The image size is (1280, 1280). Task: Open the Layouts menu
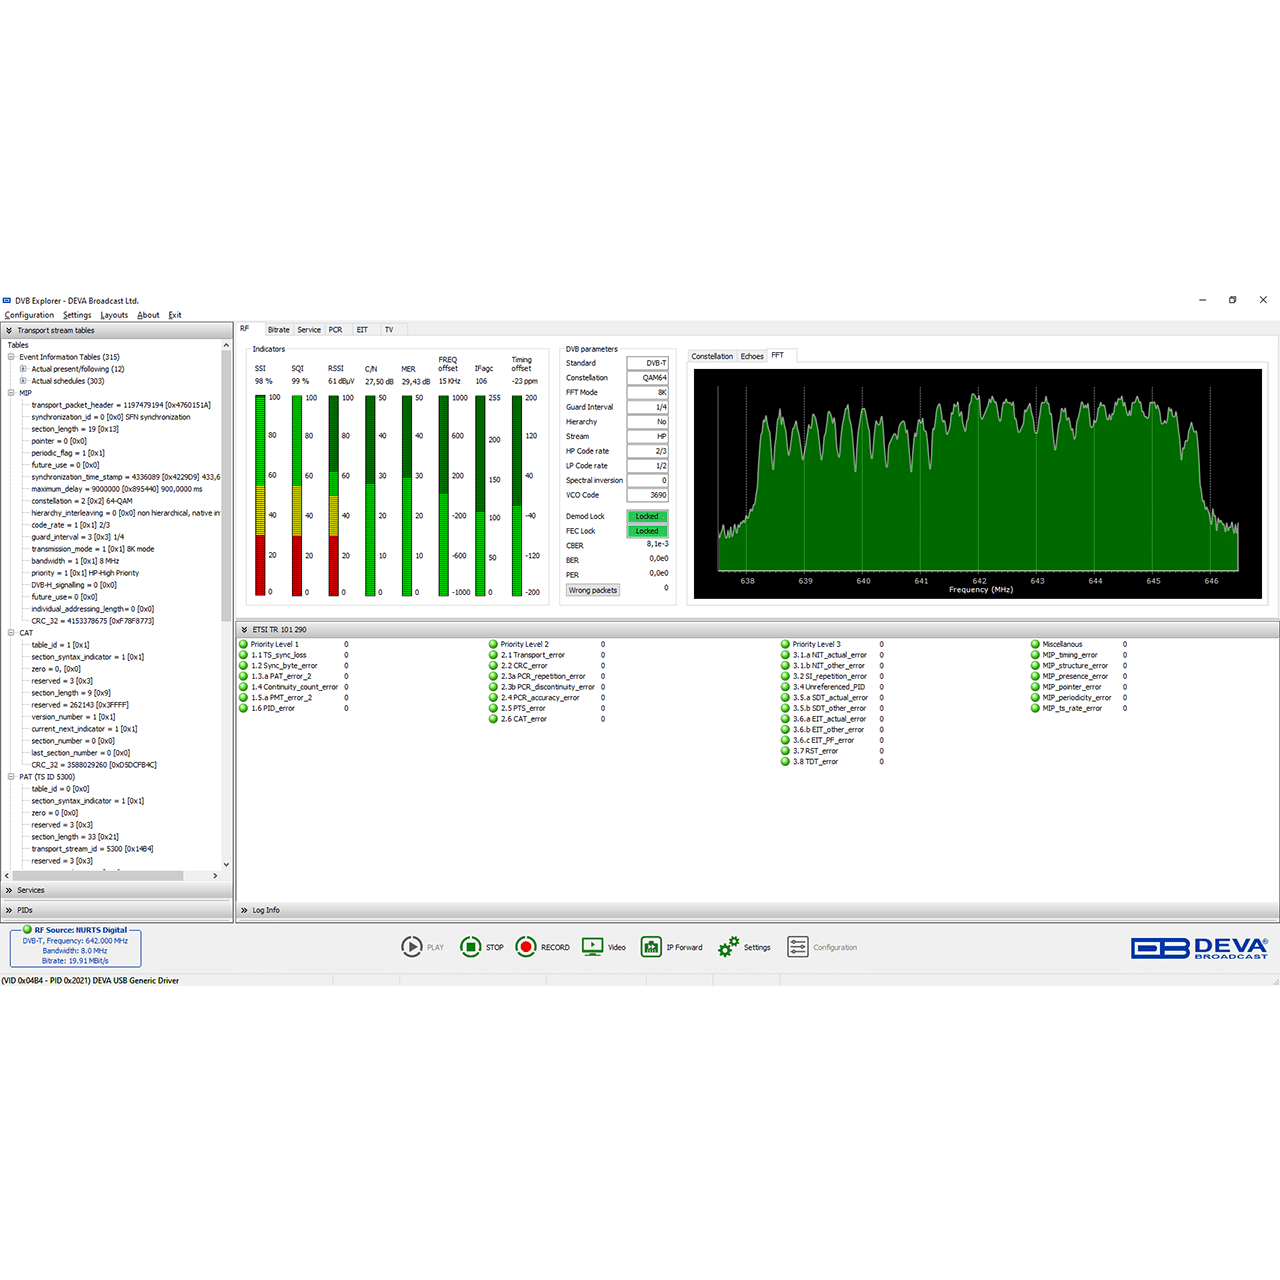(x=114, y=315)
